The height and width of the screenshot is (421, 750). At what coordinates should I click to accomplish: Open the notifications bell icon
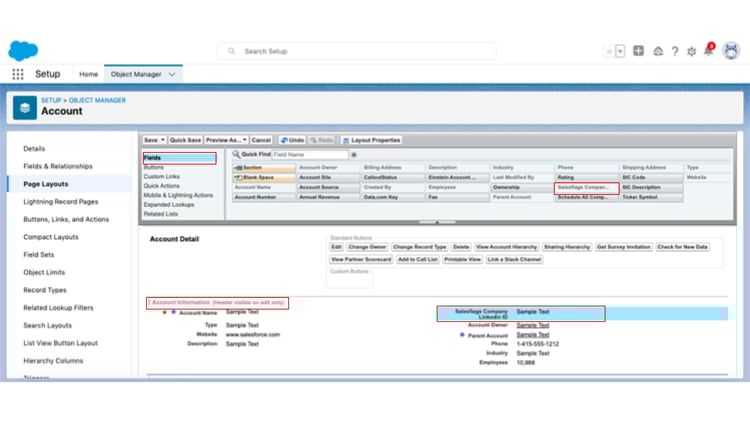pyautogui.click(x=708, y=50)
